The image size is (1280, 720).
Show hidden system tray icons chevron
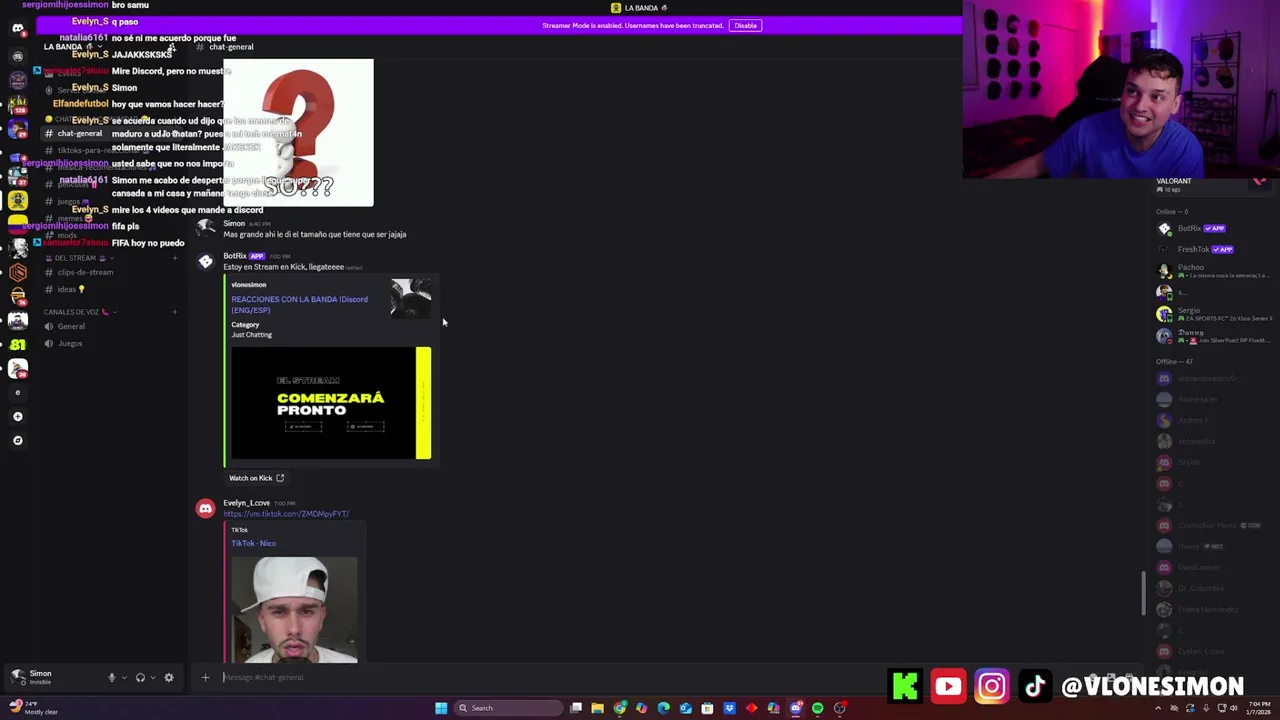tap(1158, 708)
